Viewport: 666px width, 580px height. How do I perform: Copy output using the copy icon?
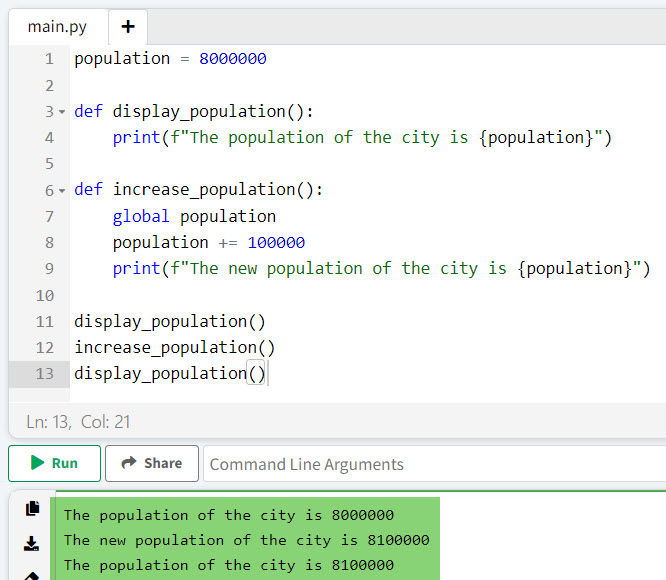coord(32,508)
